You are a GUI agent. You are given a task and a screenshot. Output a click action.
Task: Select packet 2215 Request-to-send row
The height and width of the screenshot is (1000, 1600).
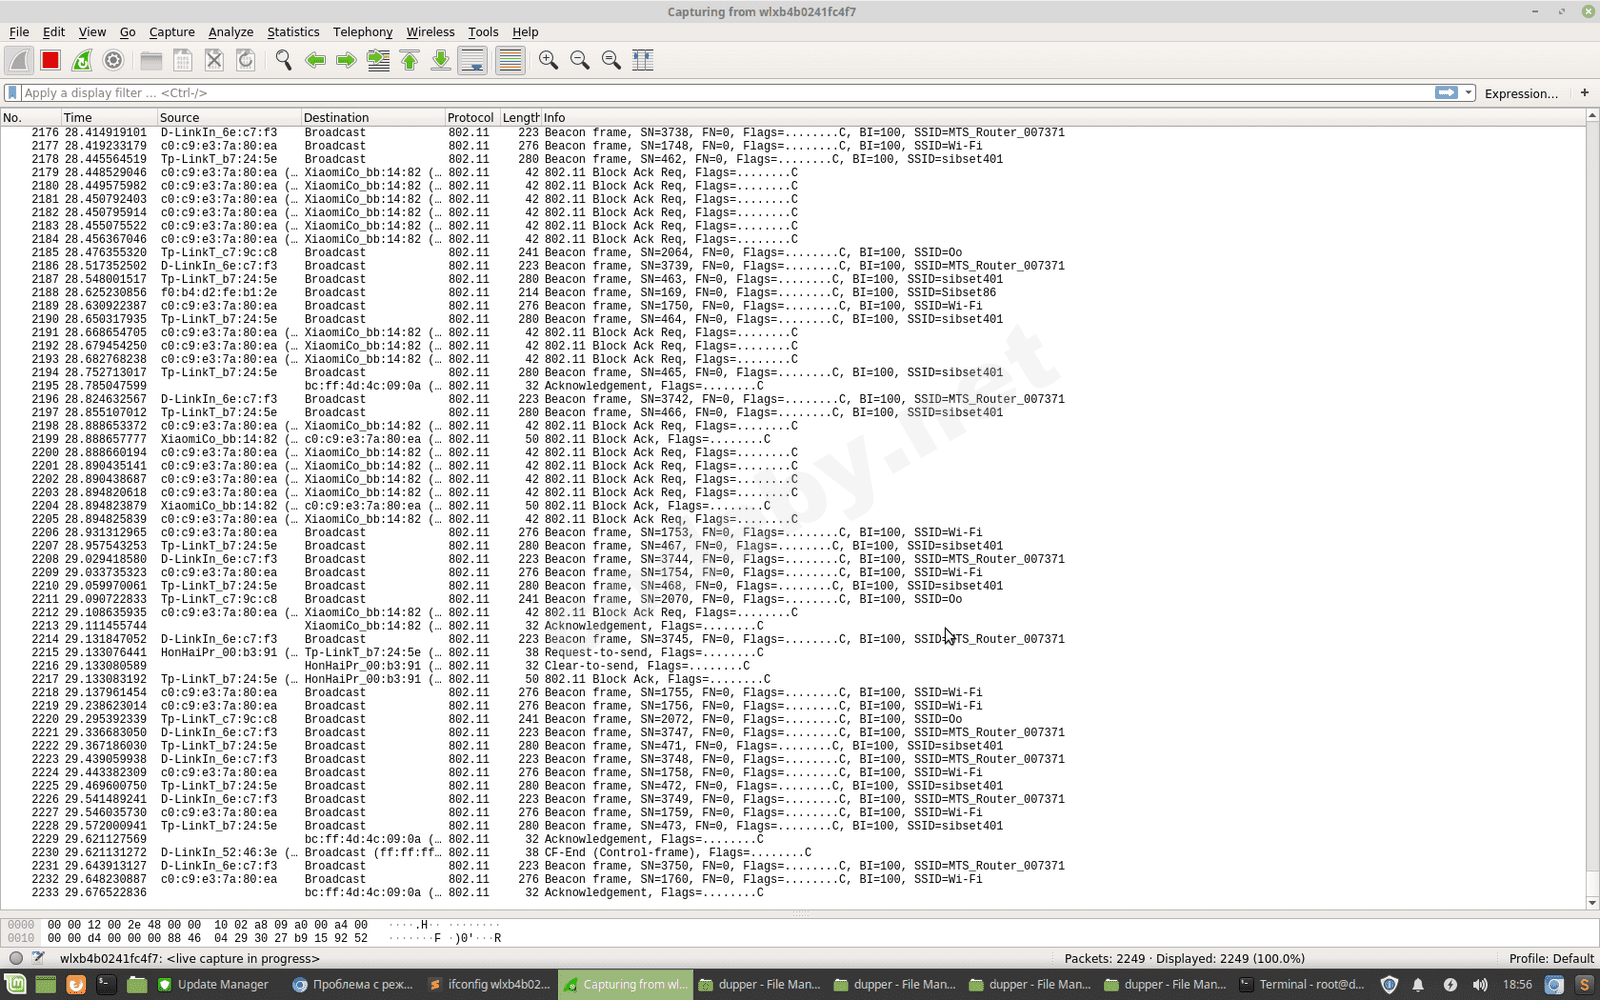click(793, 653)
